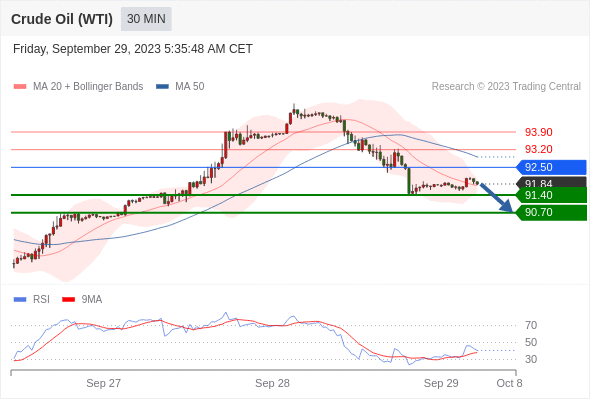
Task: Toggle the RSI legend entry
Action: coord(31,300)
